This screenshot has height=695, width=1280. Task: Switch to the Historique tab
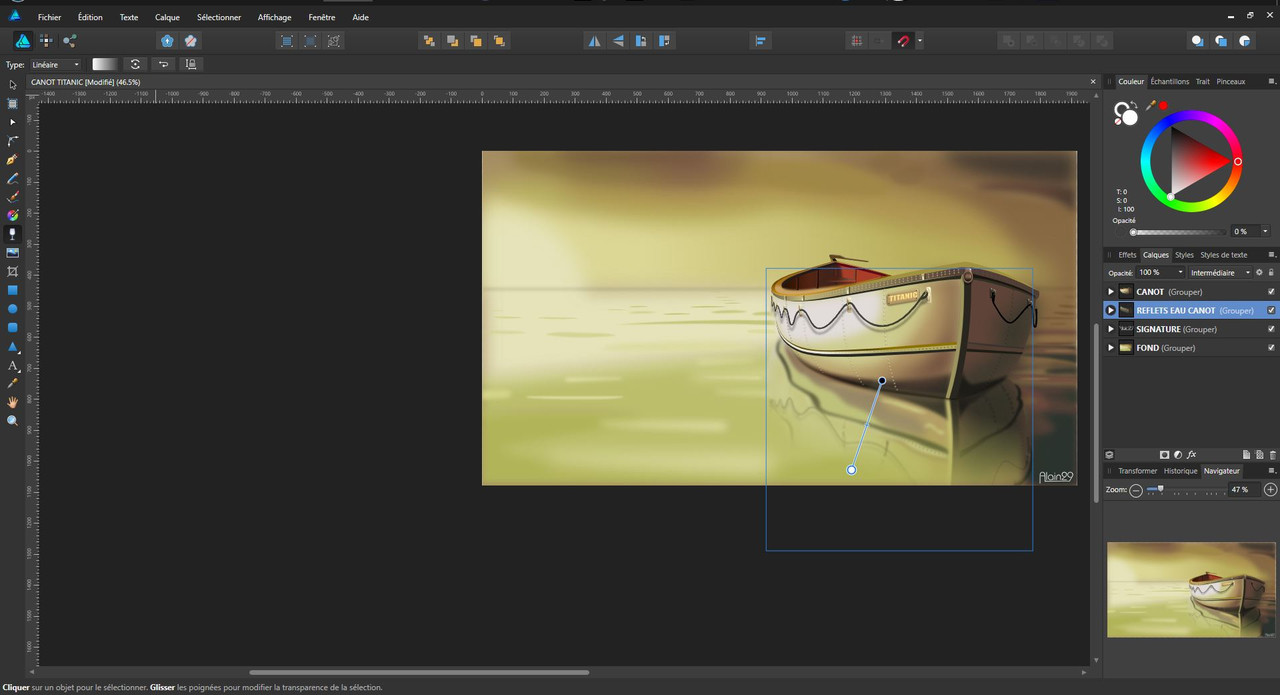pos(1180,470)
